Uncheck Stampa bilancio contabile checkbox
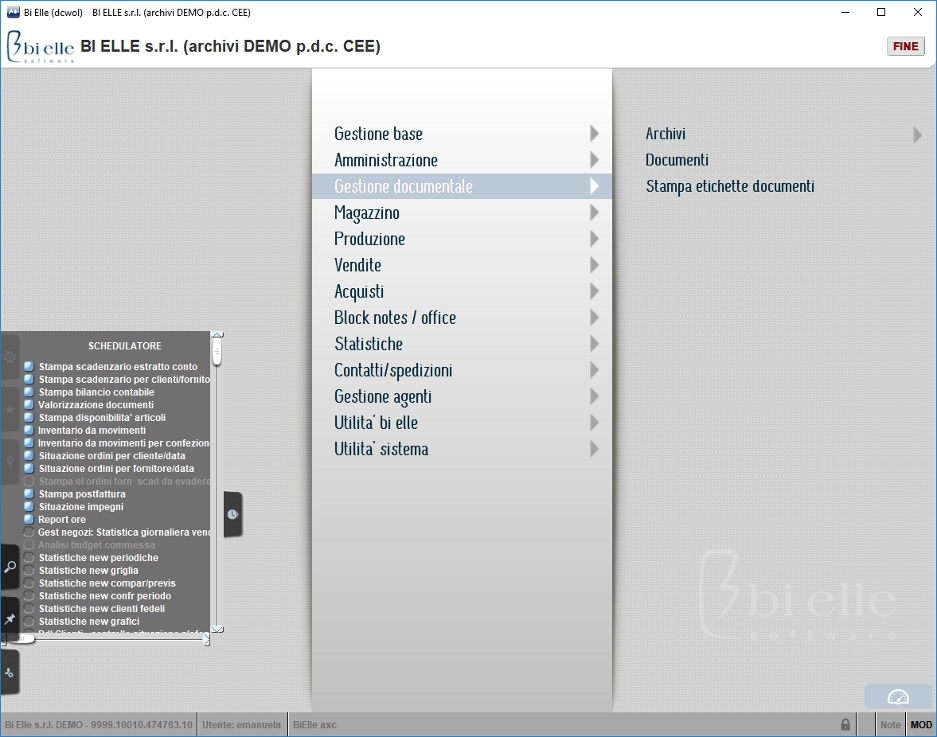 pos(29,392)
